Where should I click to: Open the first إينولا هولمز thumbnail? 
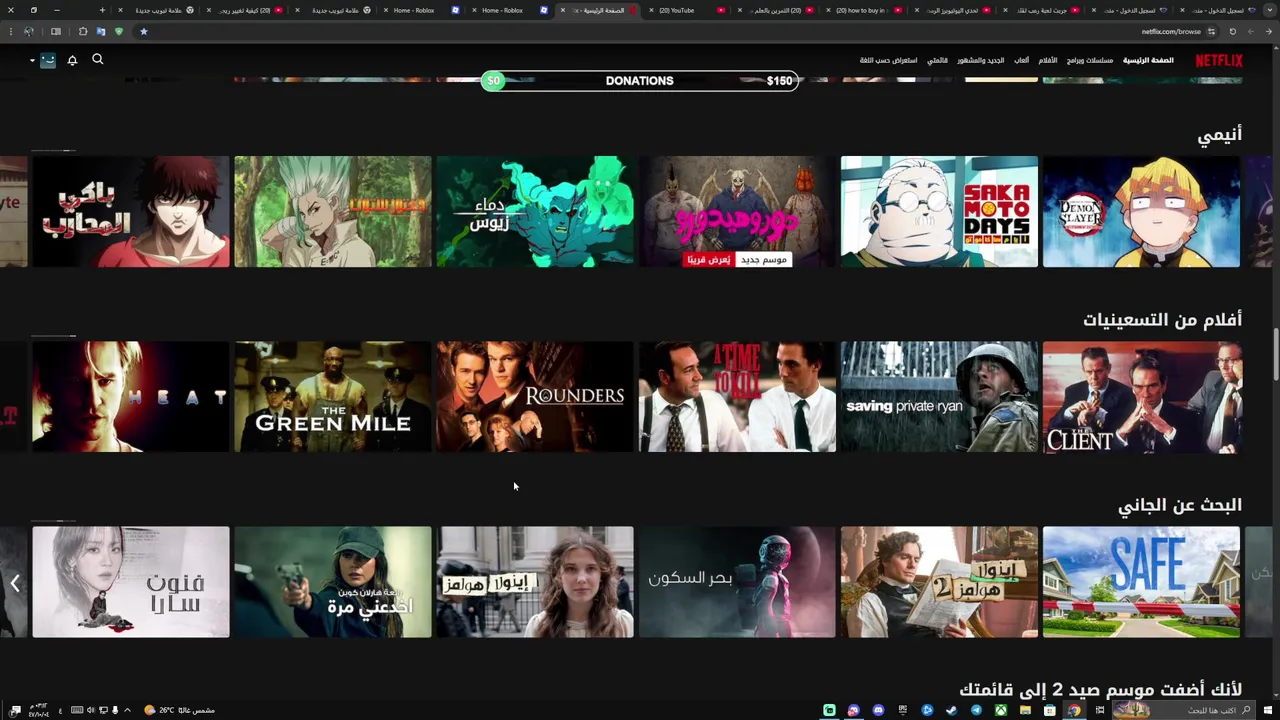pyautogui.click(x=535, y=582)
